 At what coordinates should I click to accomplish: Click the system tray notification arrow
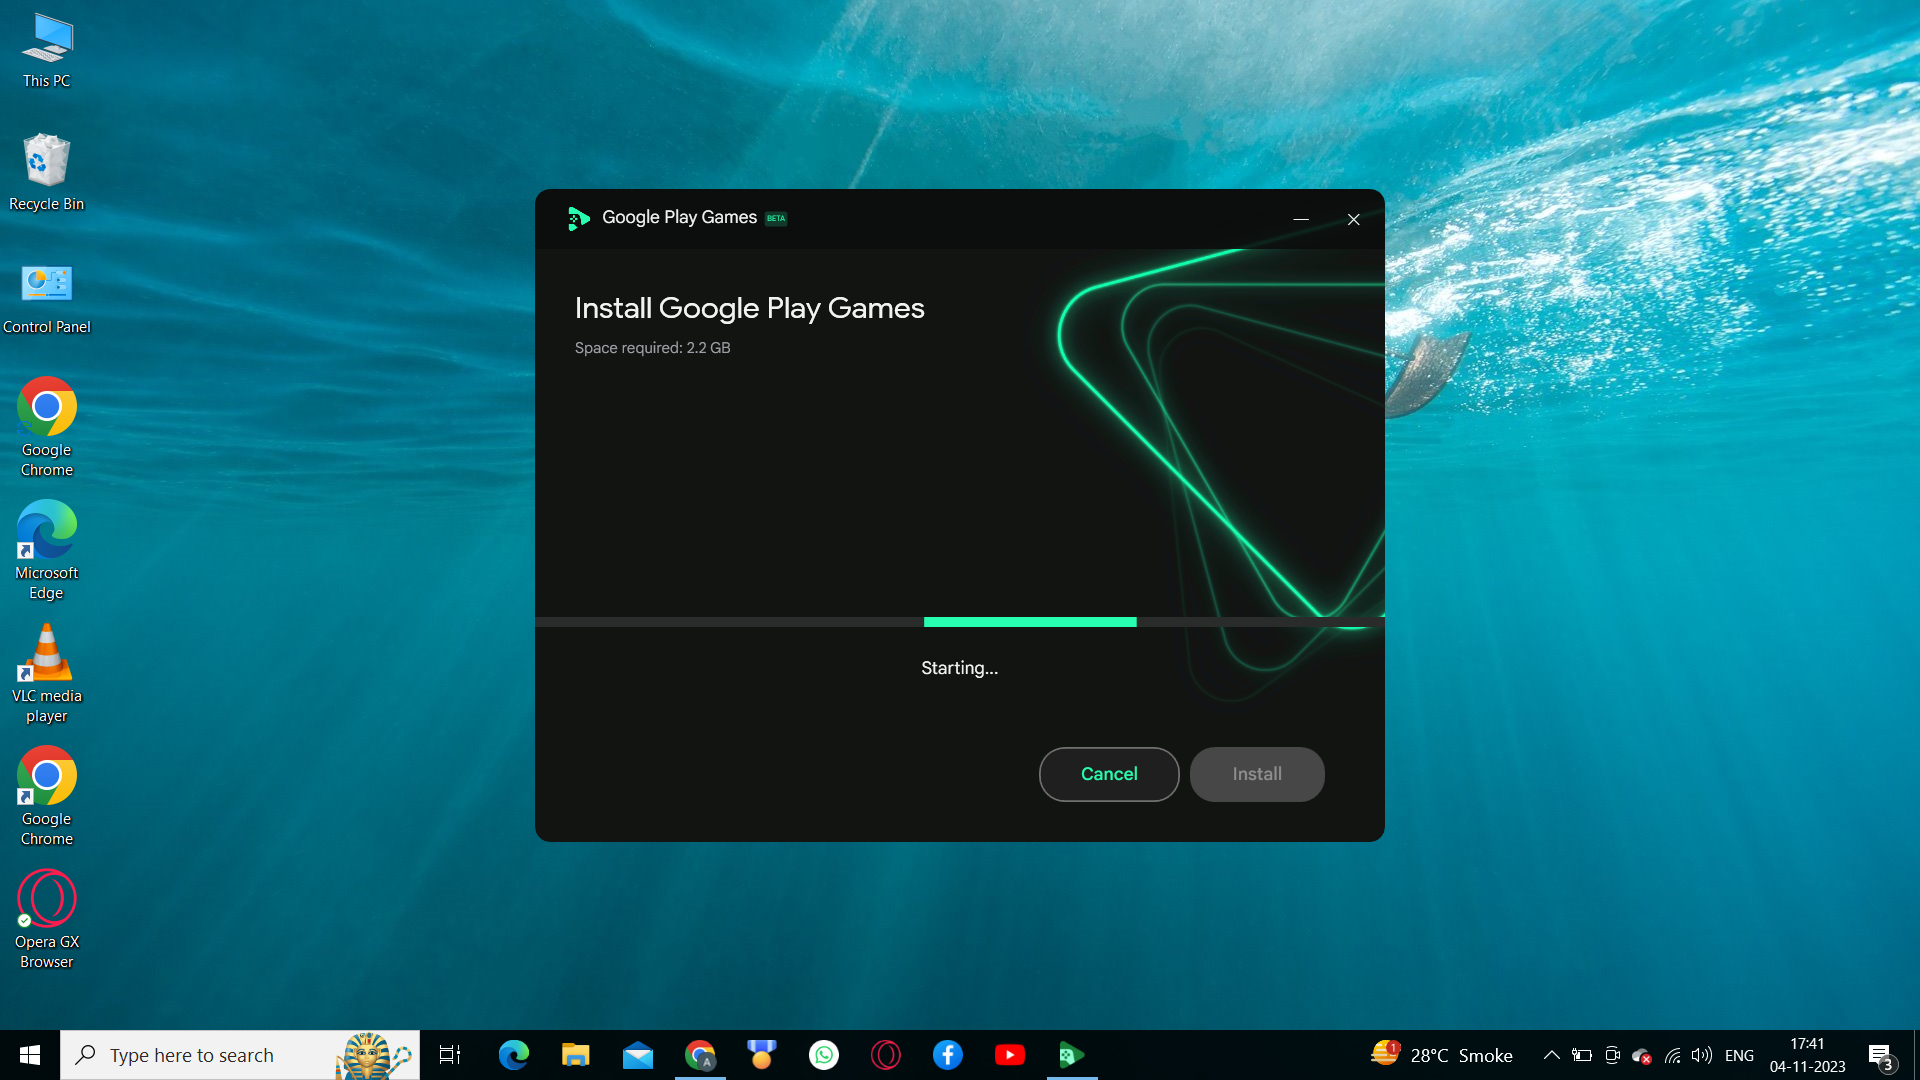[x=1551, y=1055]
